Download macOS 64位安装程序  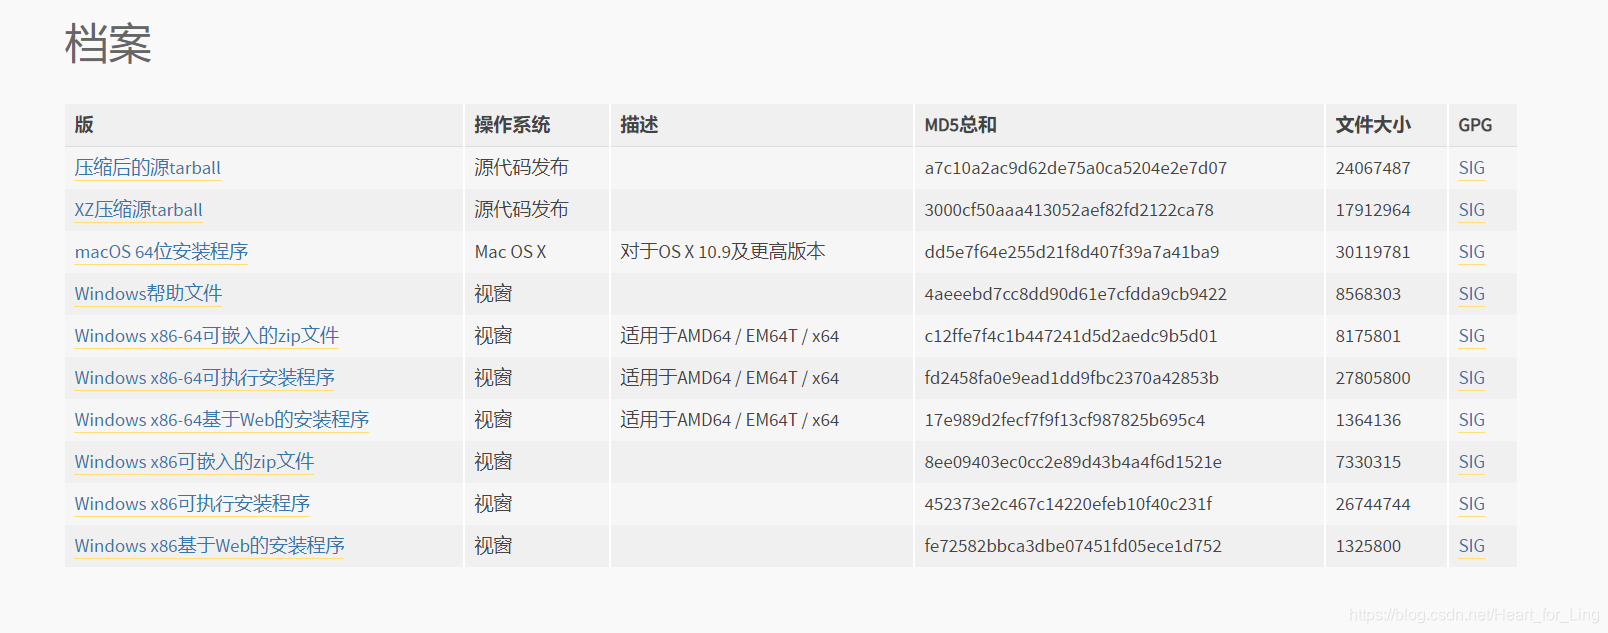click(x=162, y=252)
